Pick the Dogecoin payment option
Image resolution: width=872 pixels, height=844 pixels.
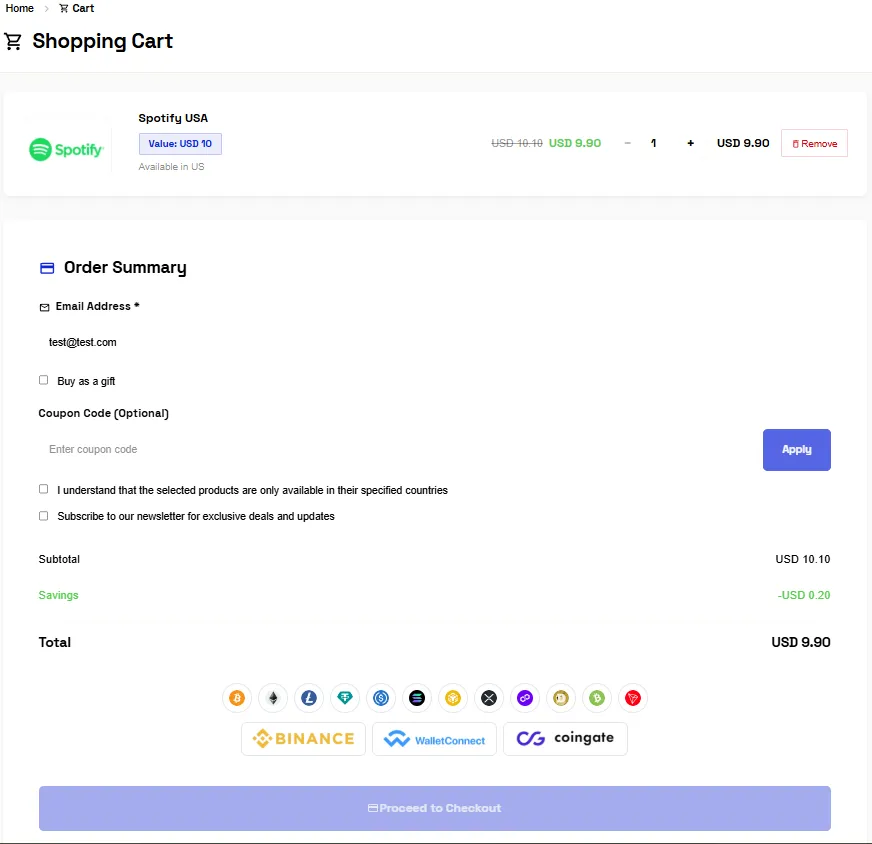coord(561,698)
